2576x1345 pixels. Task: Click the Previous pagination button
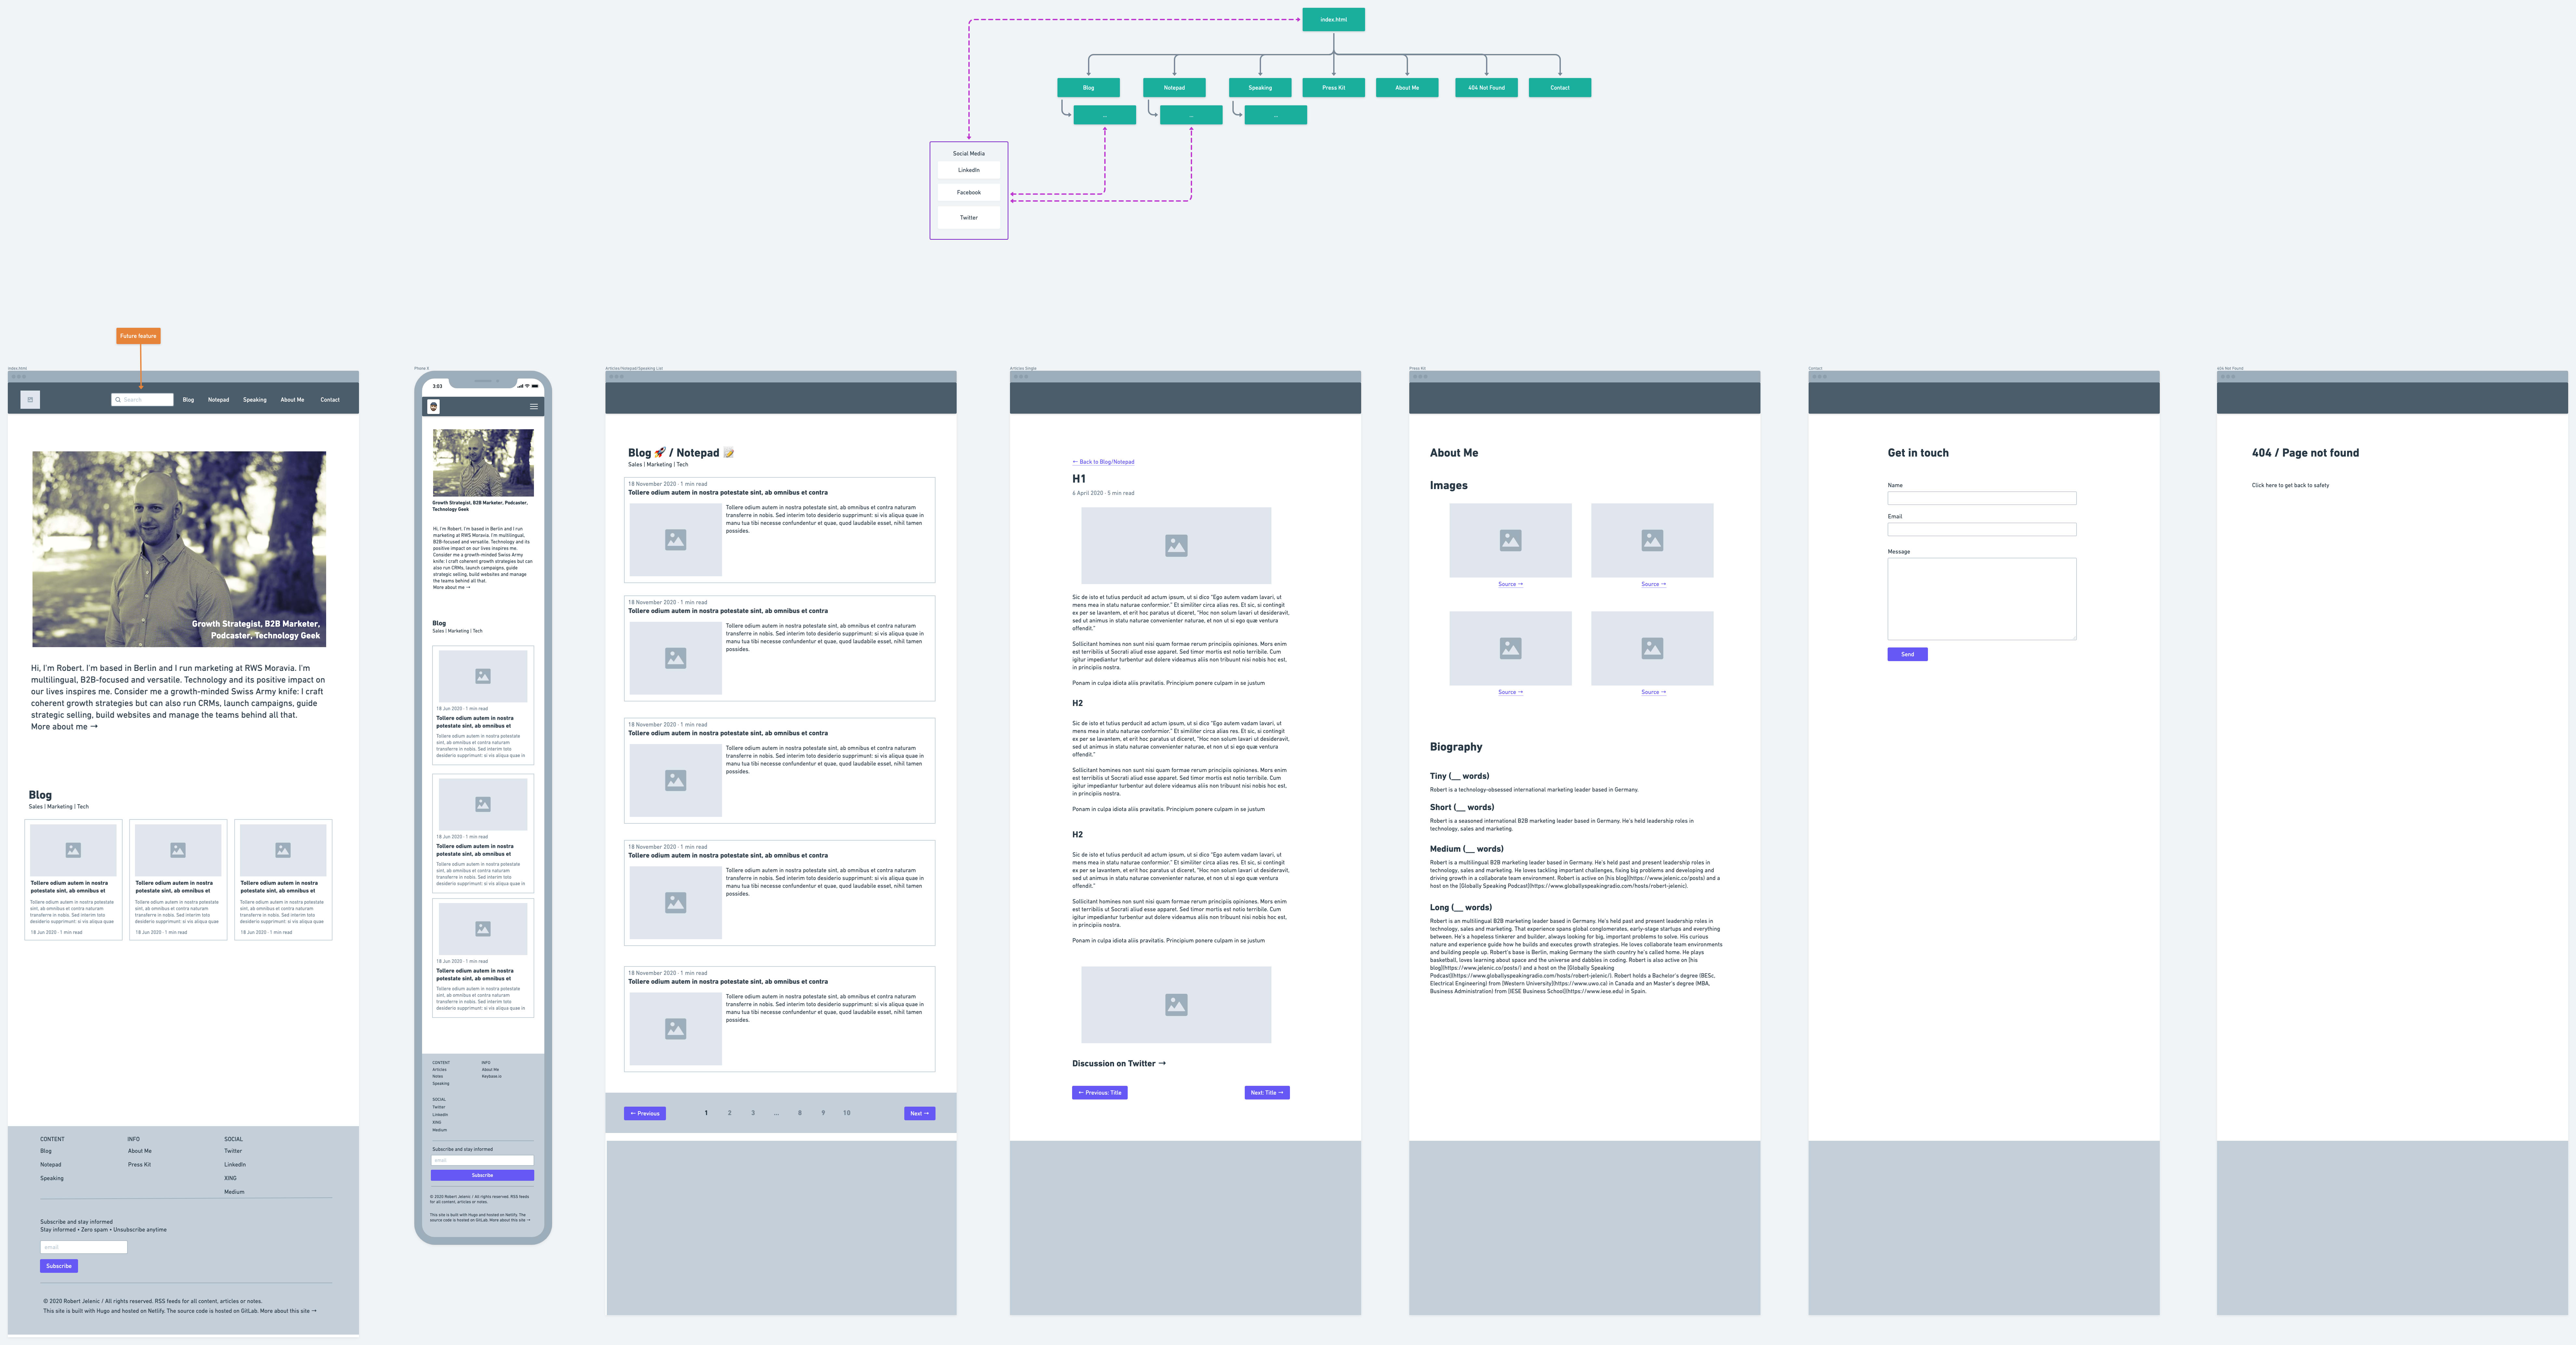pos(645,1113)
